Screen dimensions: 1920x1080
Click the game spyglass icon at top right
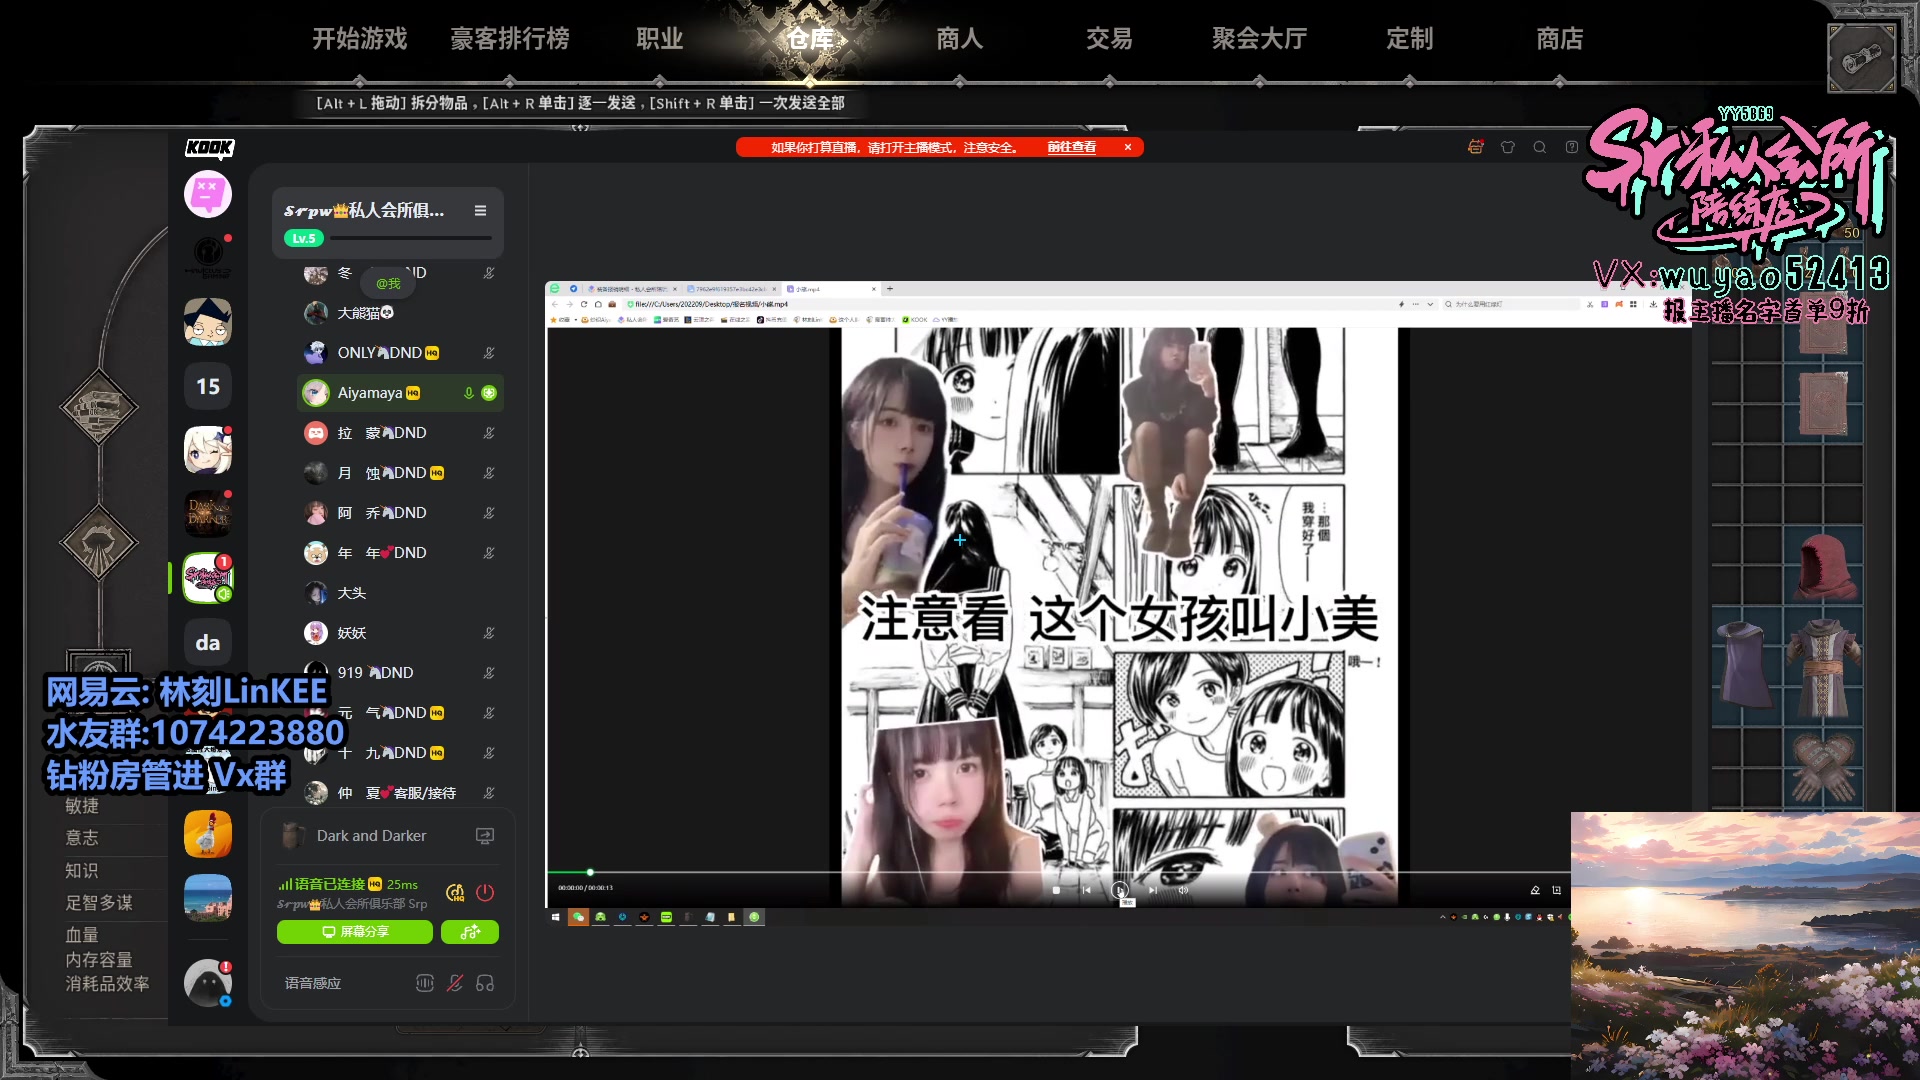[x=1861, y=60]
